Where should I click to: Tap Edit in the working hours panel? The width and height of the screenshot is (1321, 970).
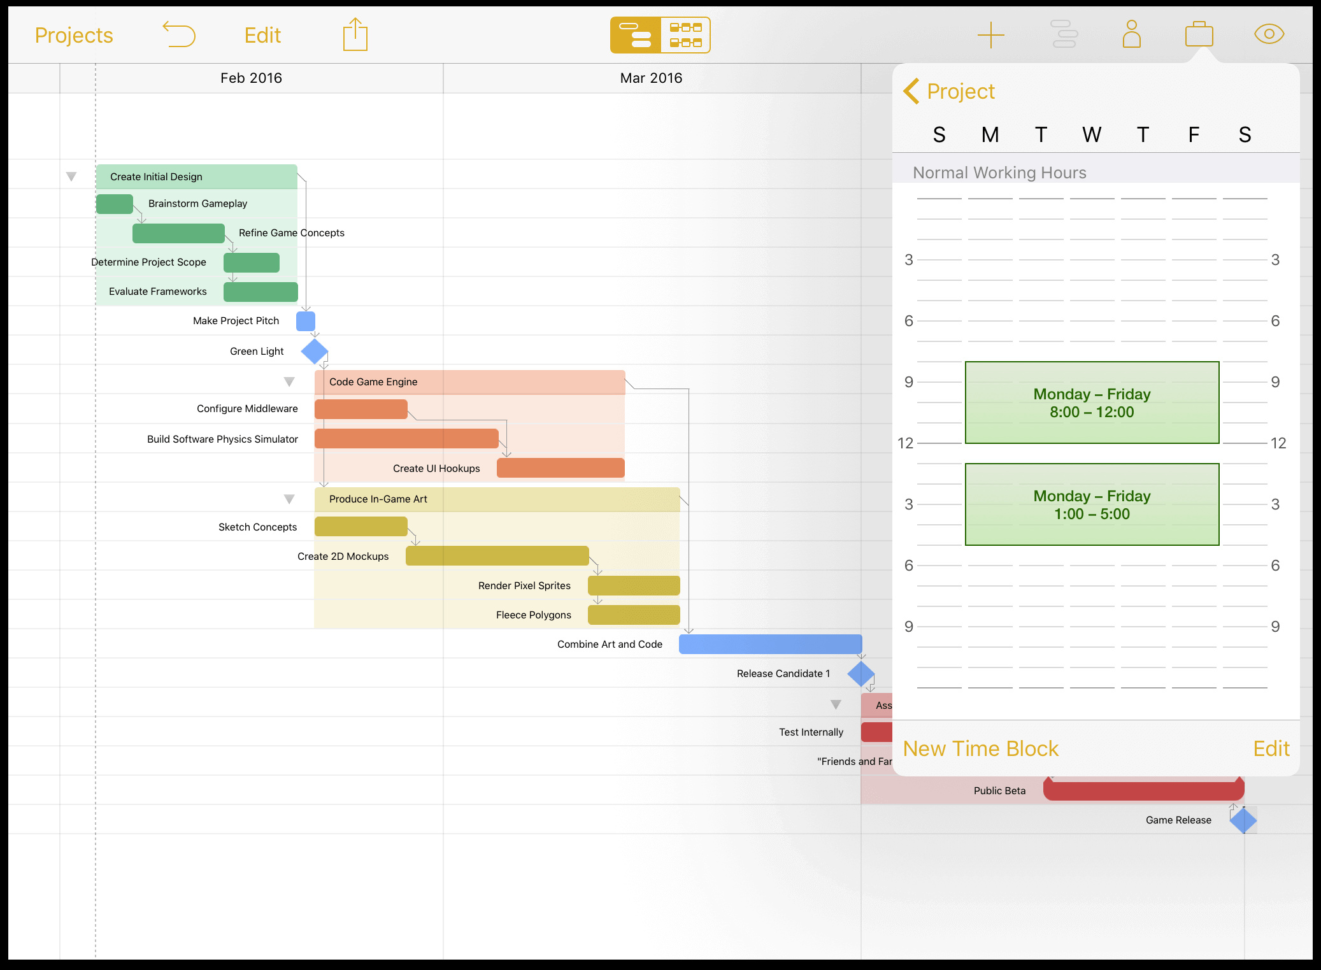[1271, 748]
